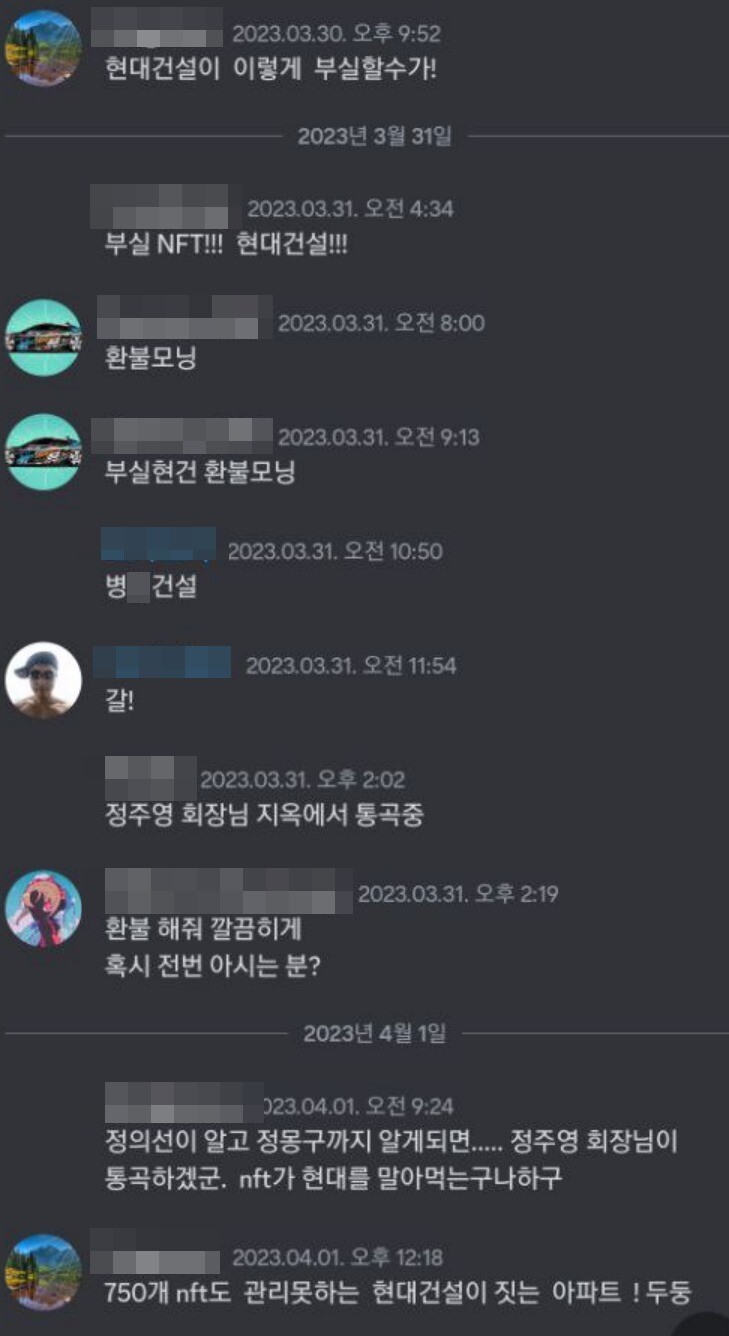Click the 2023년 3월 31일 date divider
729x1336 pixels.
(x=374, y=136)
